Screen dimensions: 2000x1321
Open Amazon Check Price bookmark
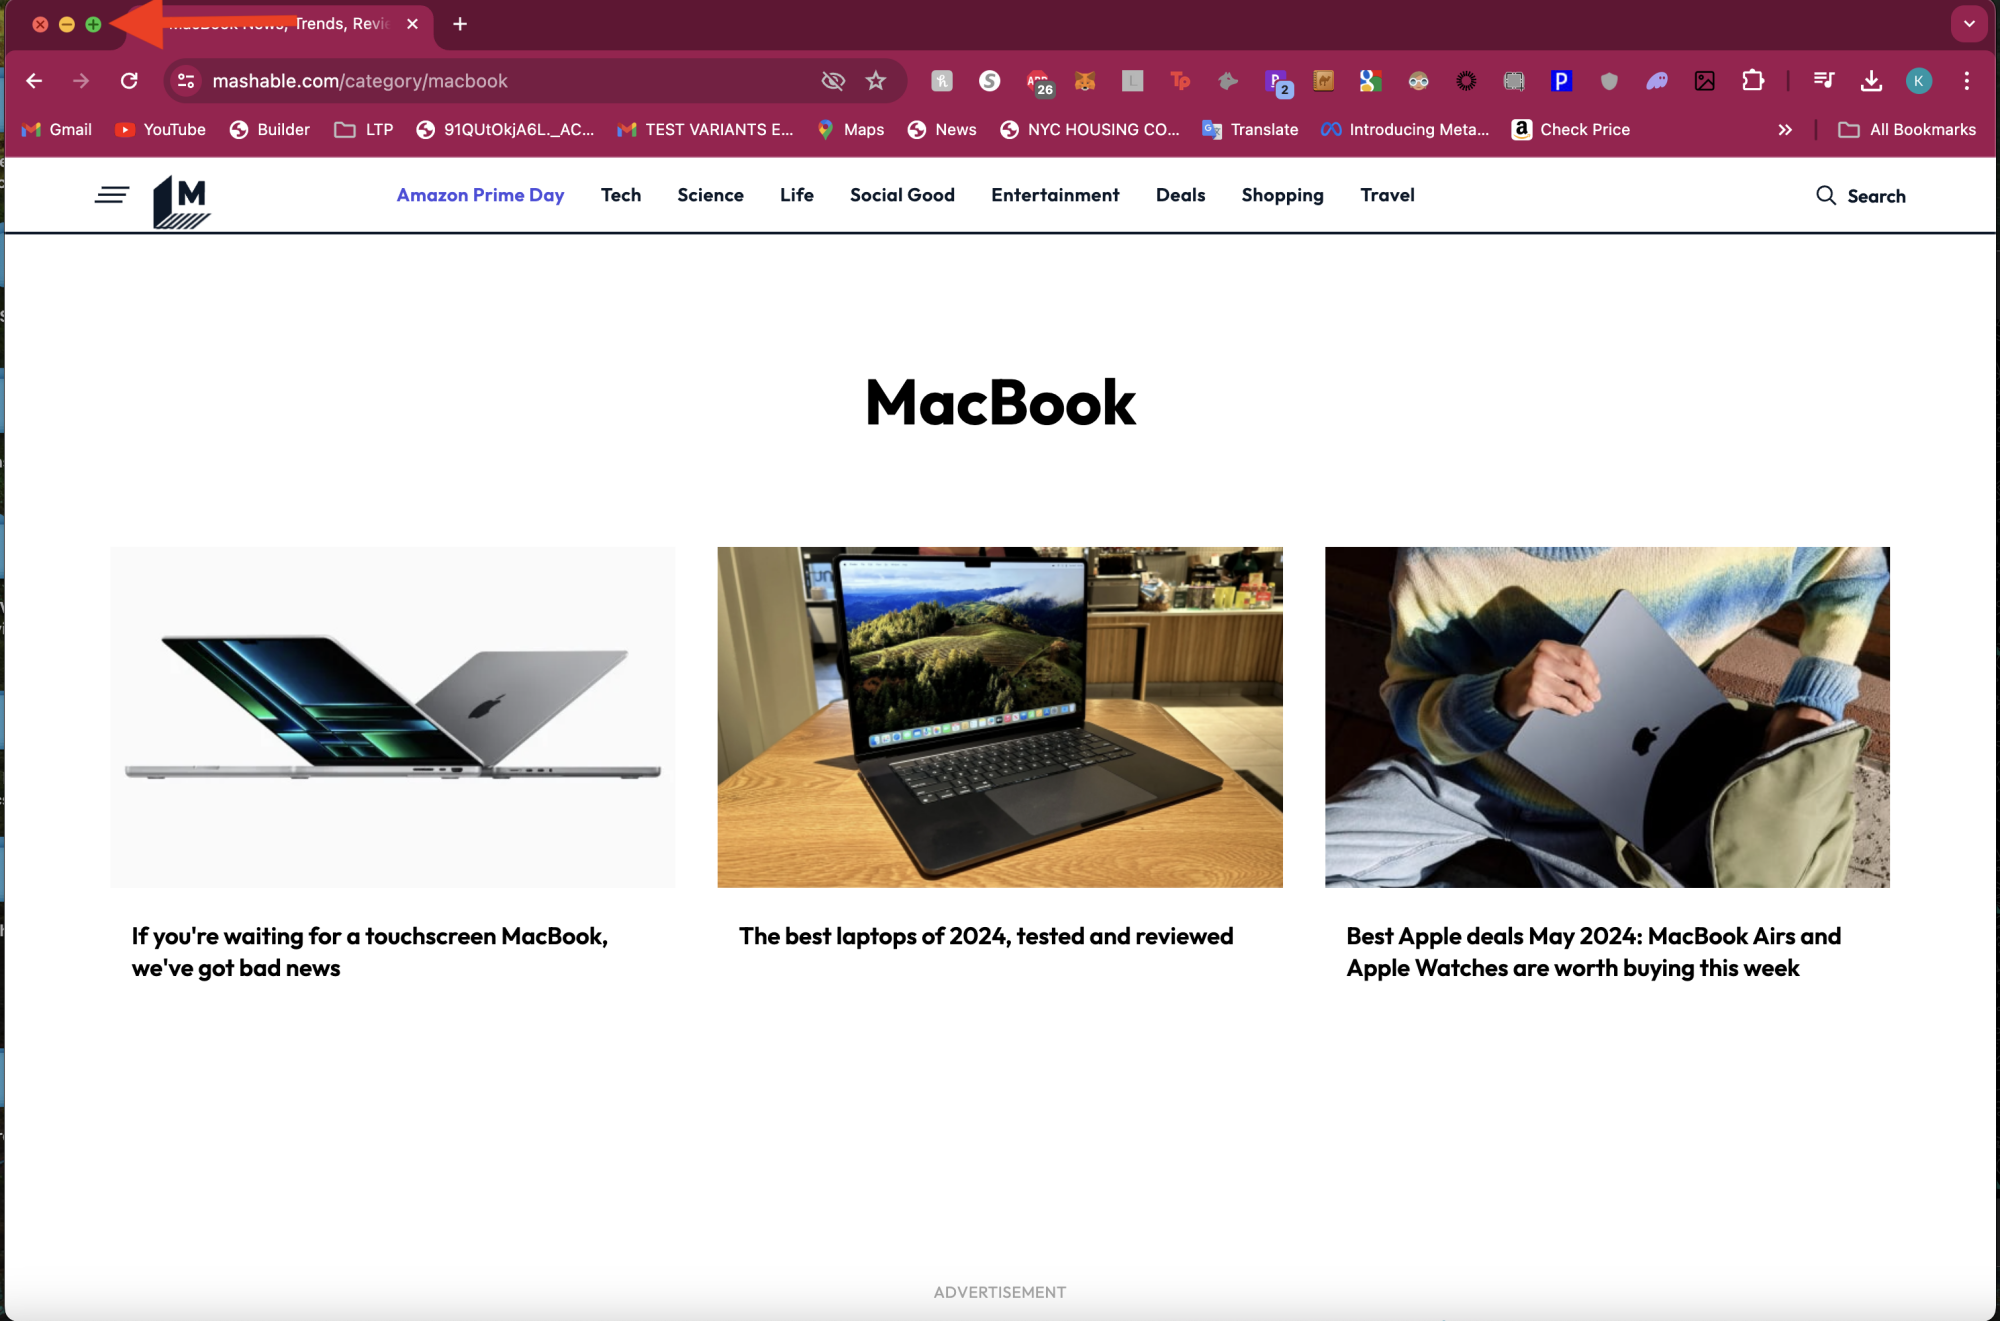[x=1571, y=130]
